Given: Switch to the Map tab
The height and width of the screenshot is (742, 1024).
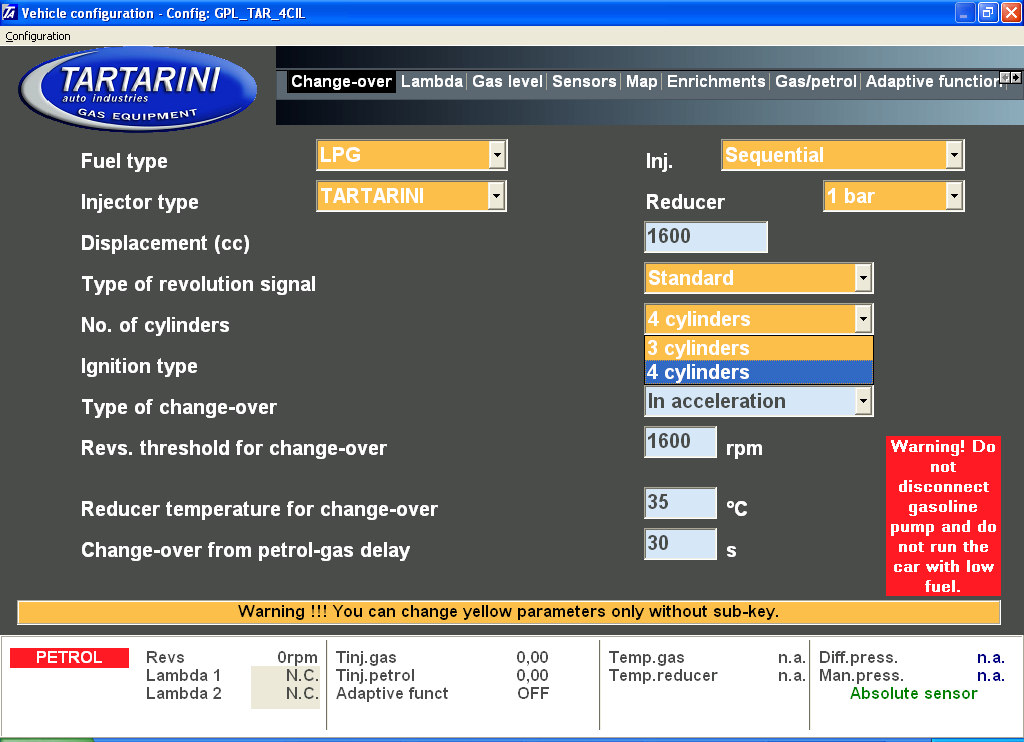Looking at the screenshot, I should (x=641, y=82).
